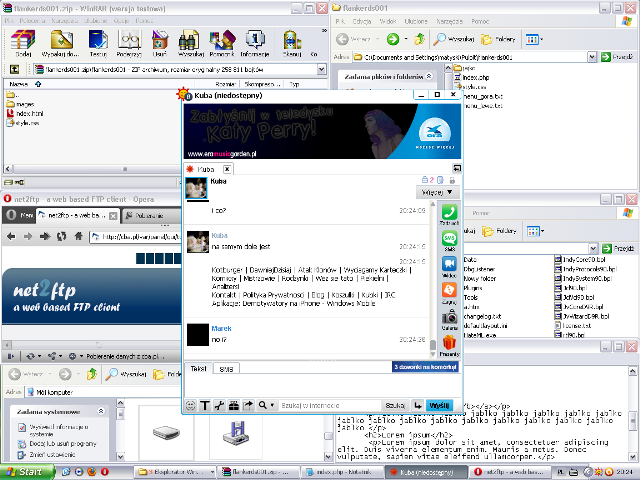
Task: Open WinRAR archive path dropdown
Action: [x=314, y=70]
